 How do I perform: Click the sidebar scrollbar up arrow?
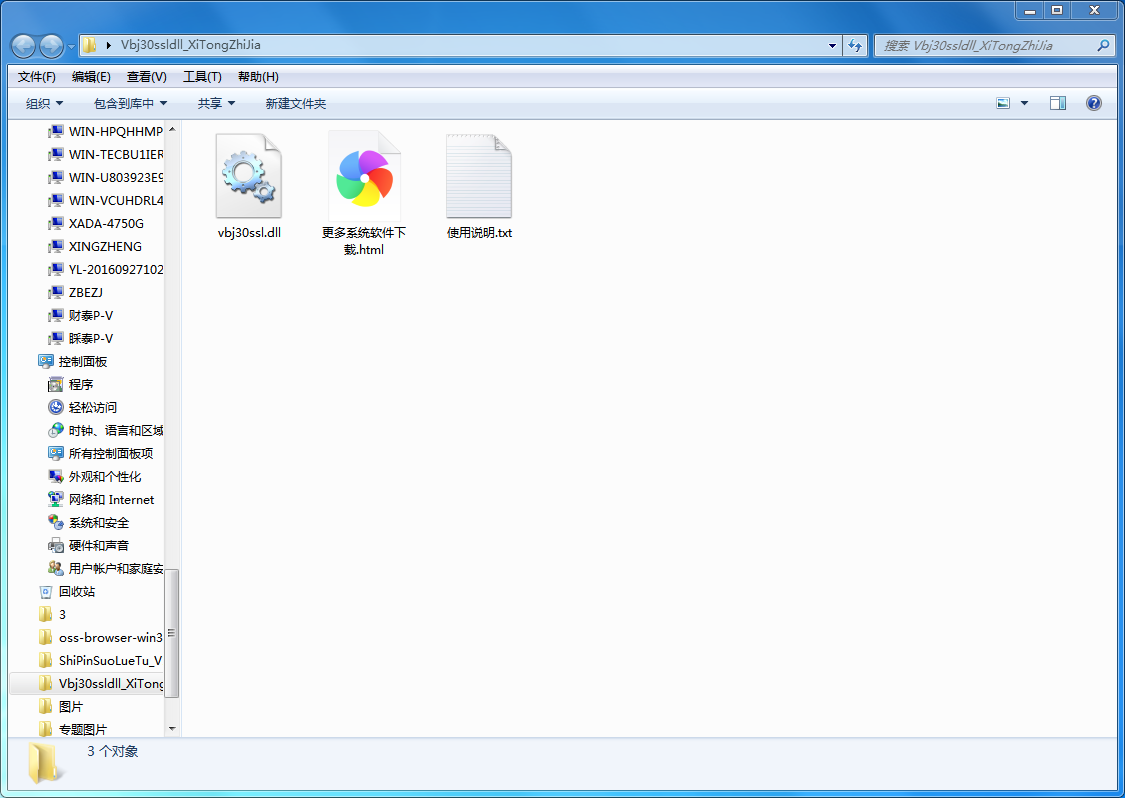pos(171,128)
